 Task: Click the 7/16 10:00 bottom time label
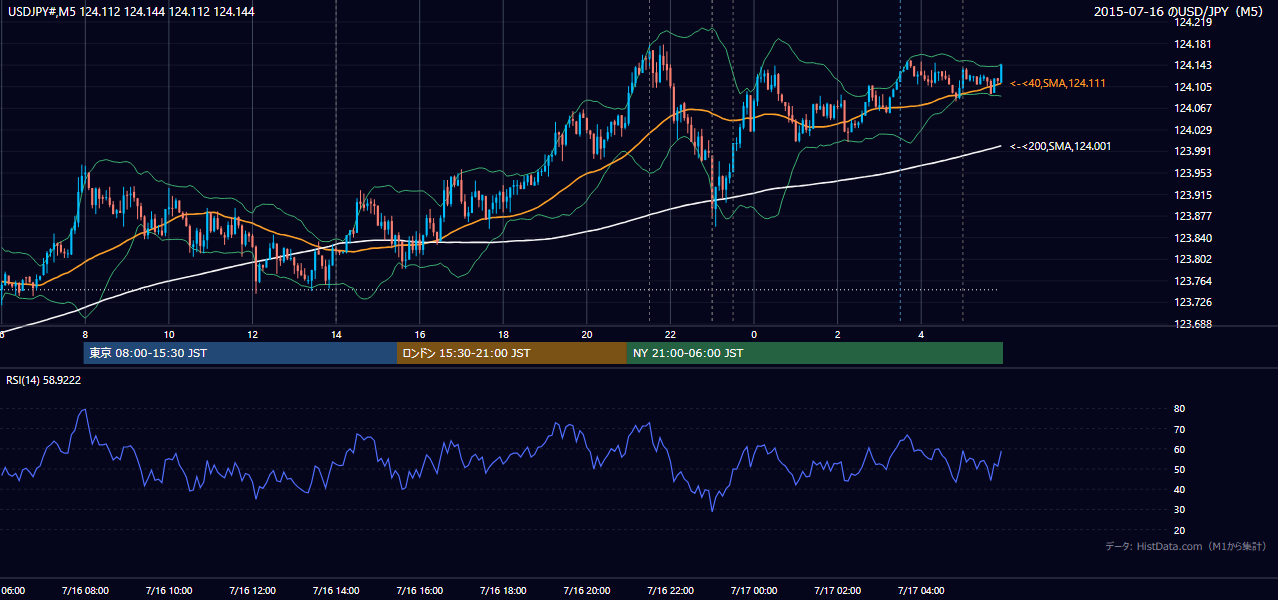pos(168,591)
